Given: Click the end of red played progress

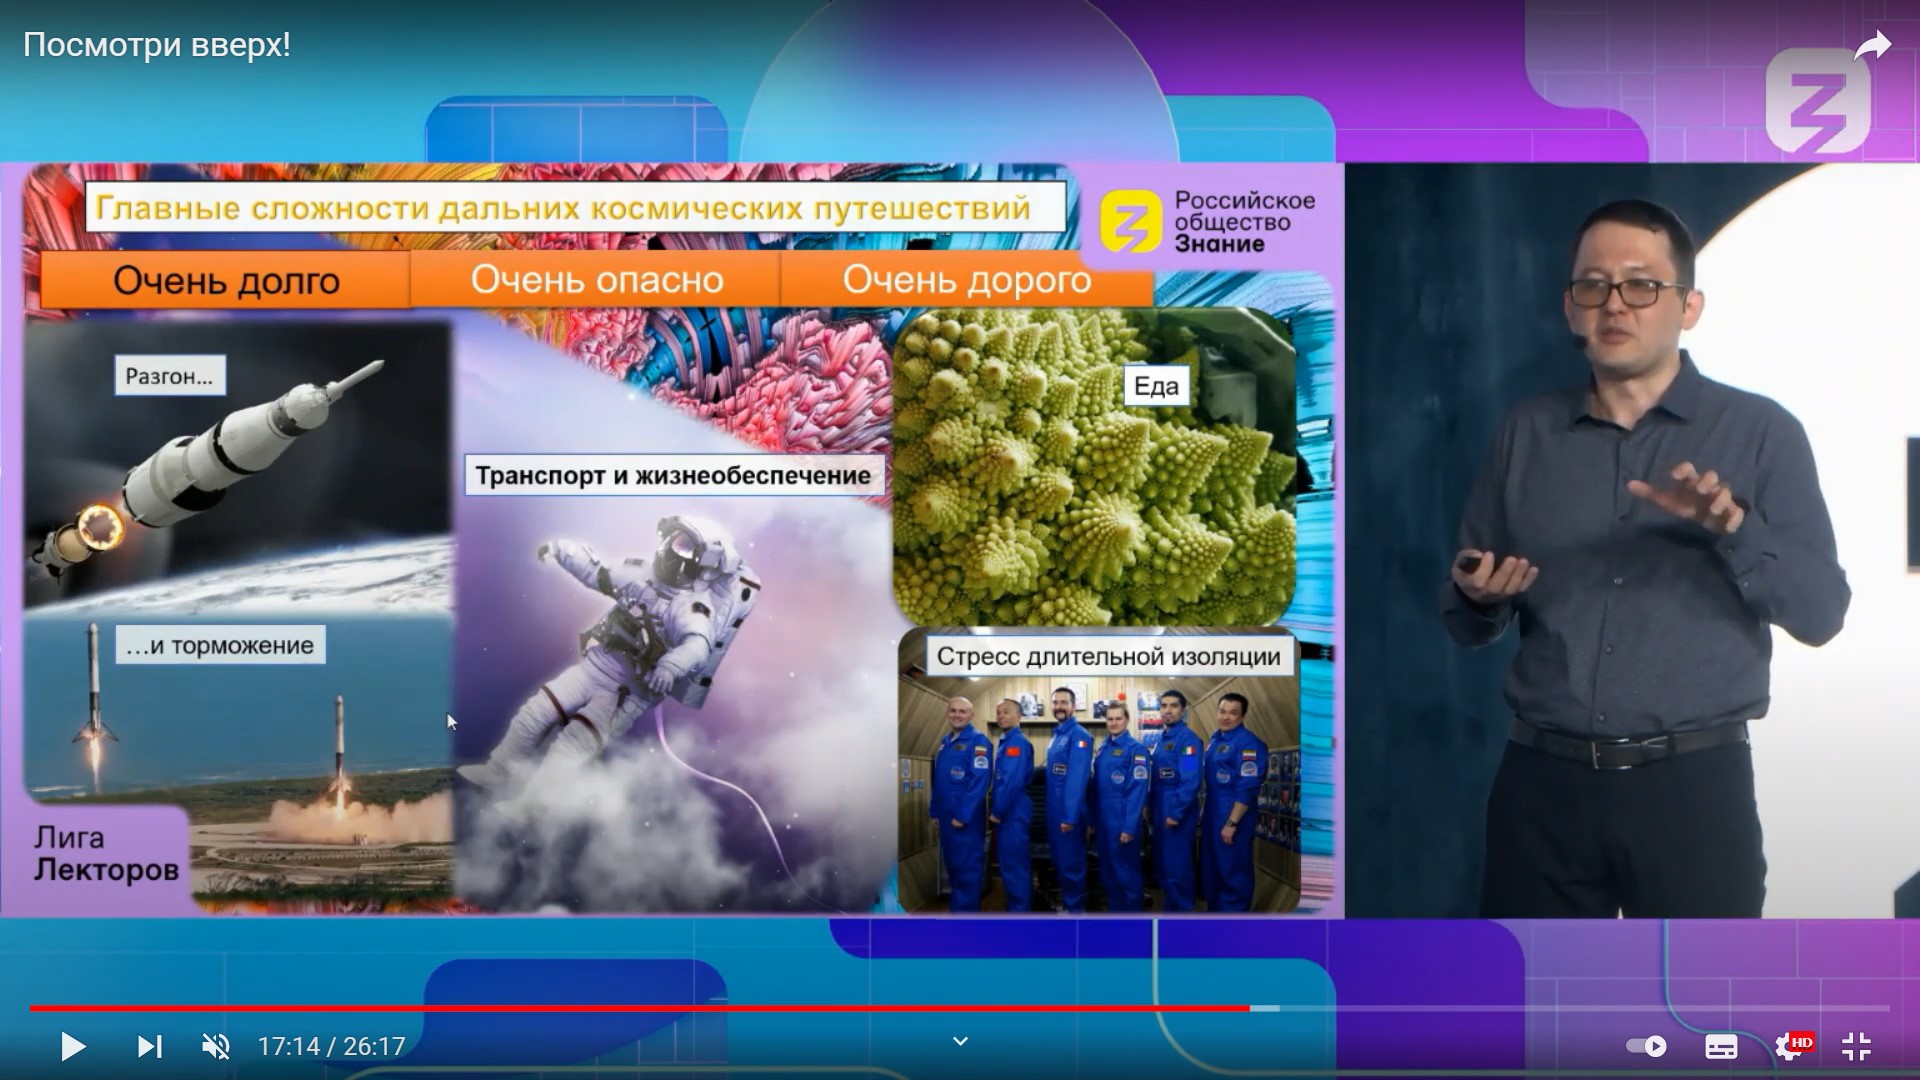Looking at the screenshot, I should pyautogui.click(x=1248, y=1008).
